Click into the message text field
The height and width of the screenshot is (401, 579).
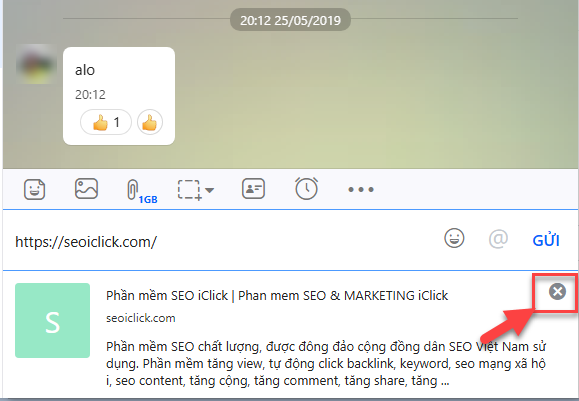[222, 241]
